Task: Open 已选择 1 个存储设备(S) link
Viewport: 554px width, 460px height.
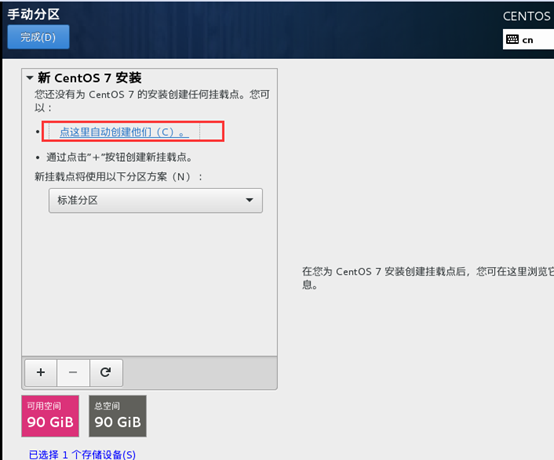Action: click(82, 454)
